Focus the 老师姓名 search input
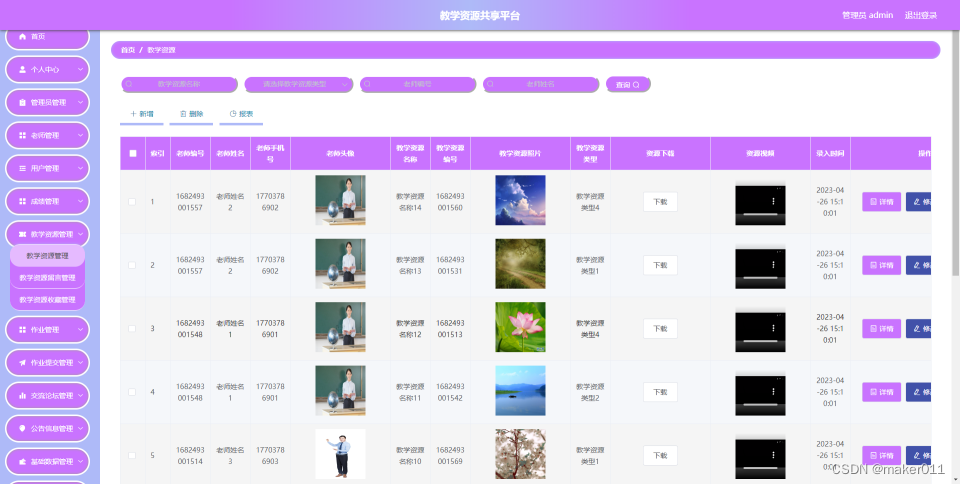The width and height of the screenshot is (960, 484). coord(541,84)
